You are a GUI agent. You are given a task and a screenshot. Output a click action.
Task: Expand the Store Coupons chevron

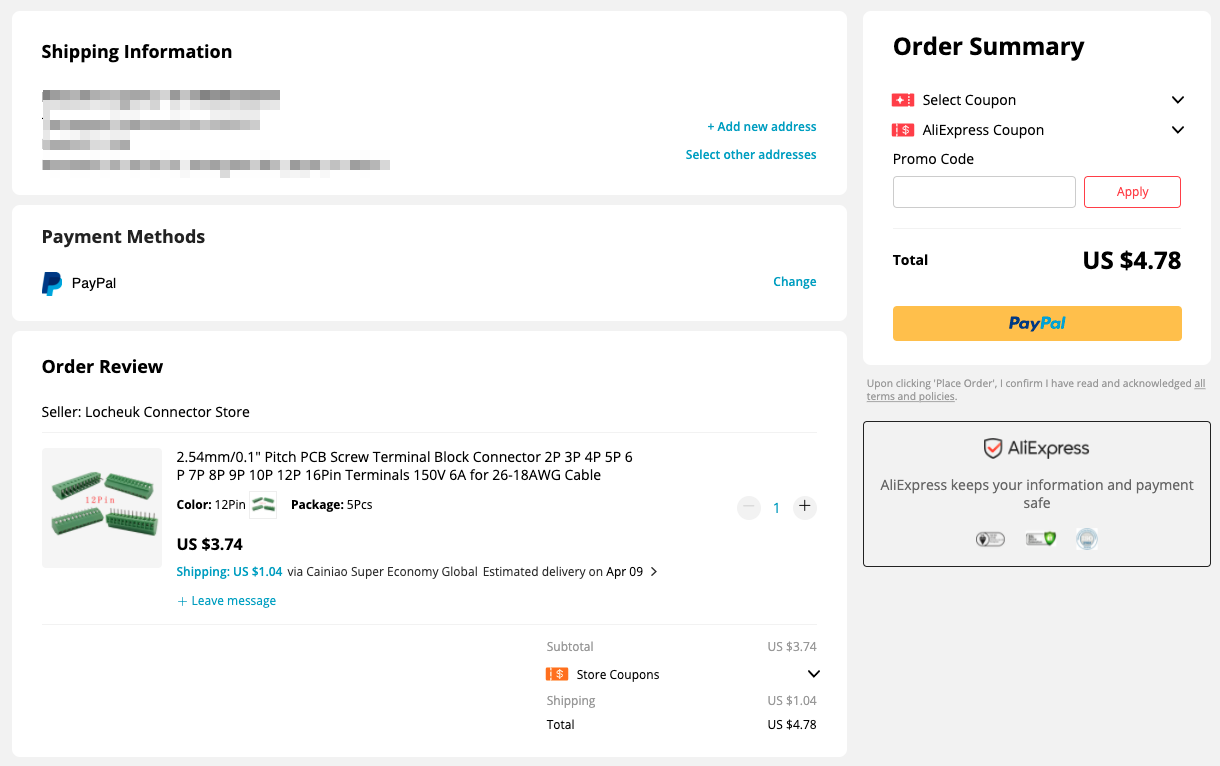(x=813, y=674)
